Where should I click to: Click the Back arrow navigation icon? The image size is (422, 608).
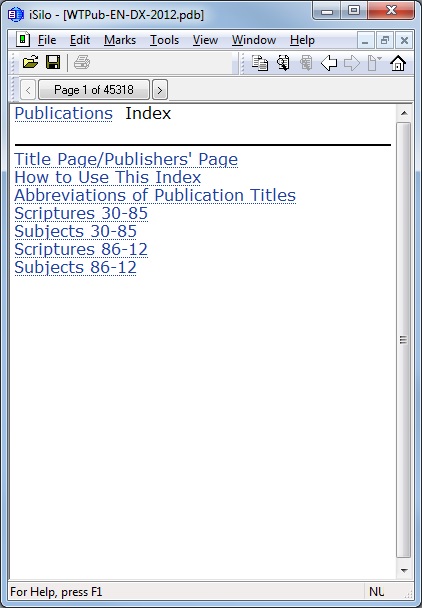pyautogui.click(x=329, y=63)
